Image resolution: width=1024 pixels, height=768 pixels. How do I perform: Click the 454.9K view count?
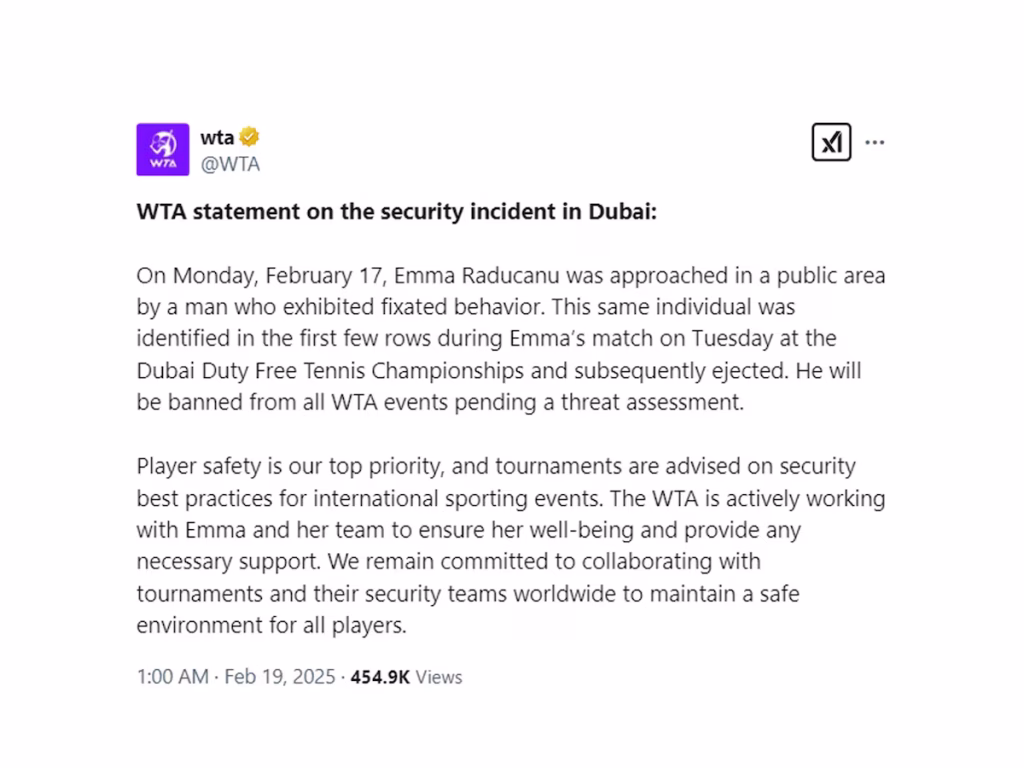[380, 677]
